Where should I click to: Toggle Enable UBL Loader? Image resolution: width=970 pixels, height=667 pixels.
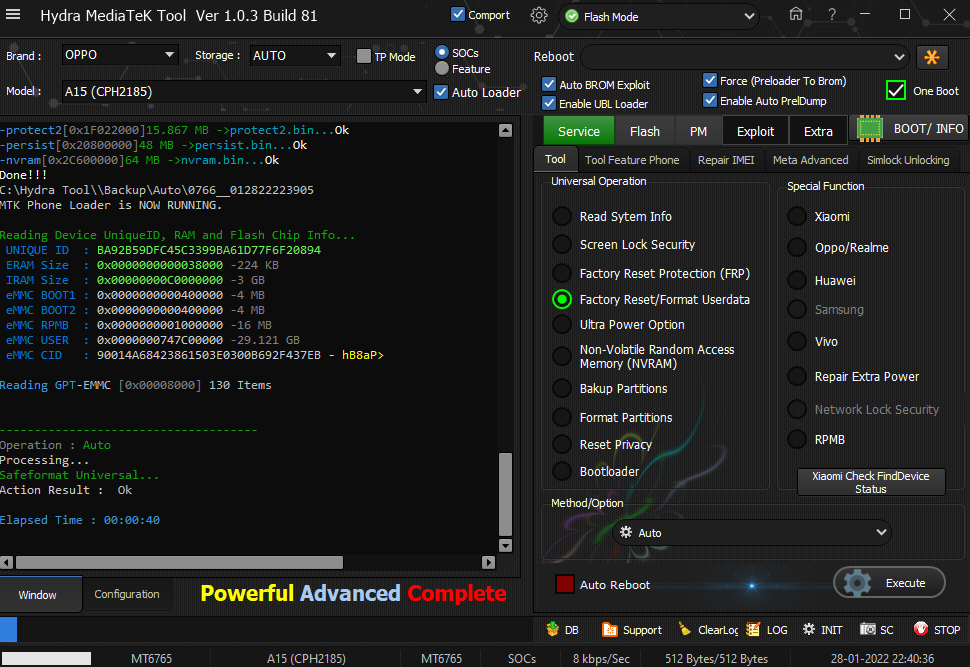pyautogui.click(x=549, y=103)
